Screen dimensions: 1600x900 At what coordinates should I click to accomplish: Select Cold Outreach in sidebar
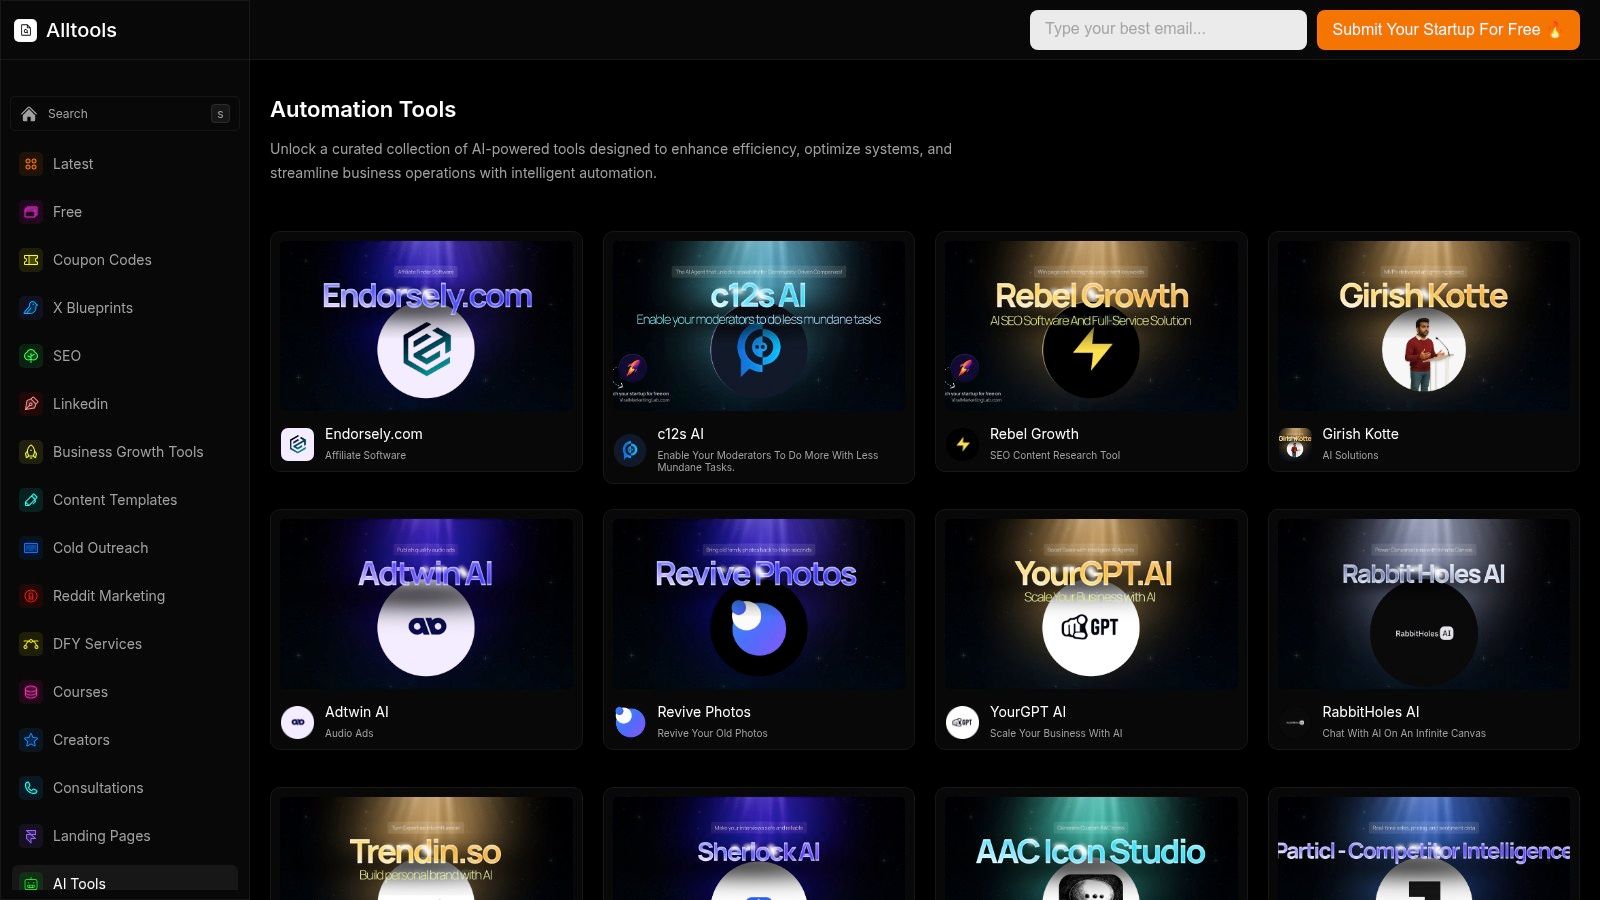(x=125, y=548)
